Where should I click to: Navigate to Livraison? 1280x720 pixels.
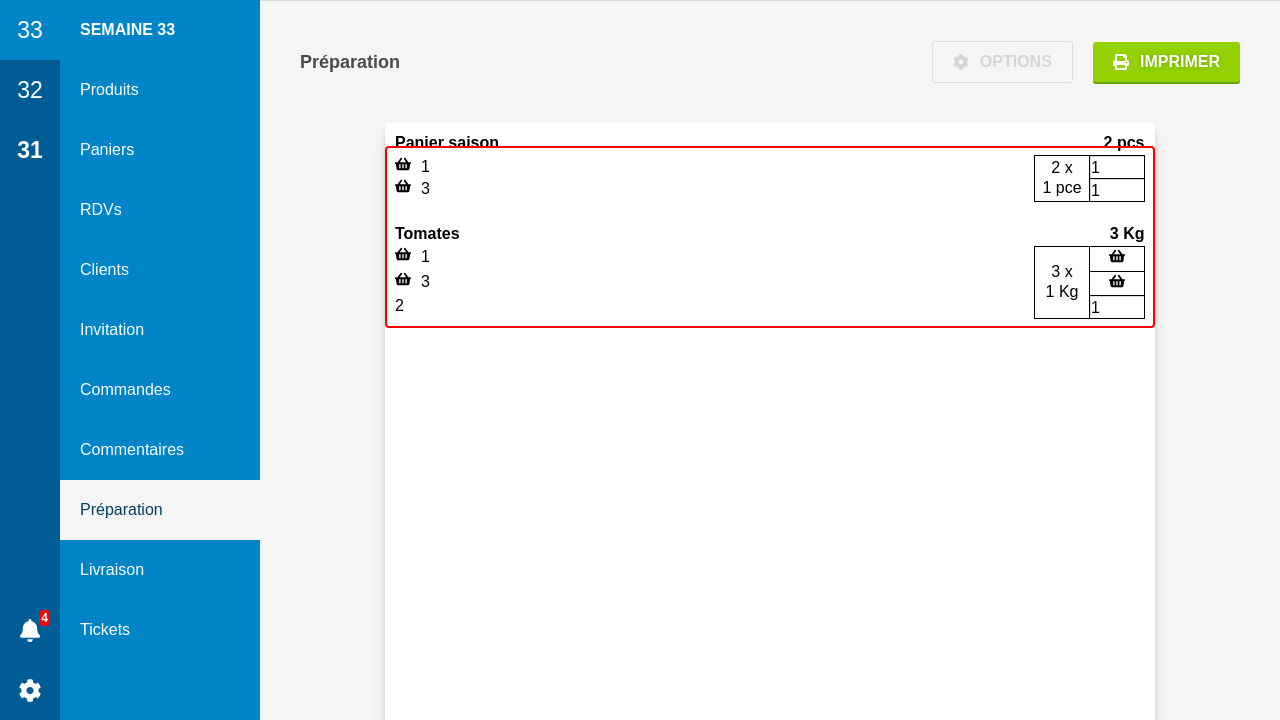point(112,570)
